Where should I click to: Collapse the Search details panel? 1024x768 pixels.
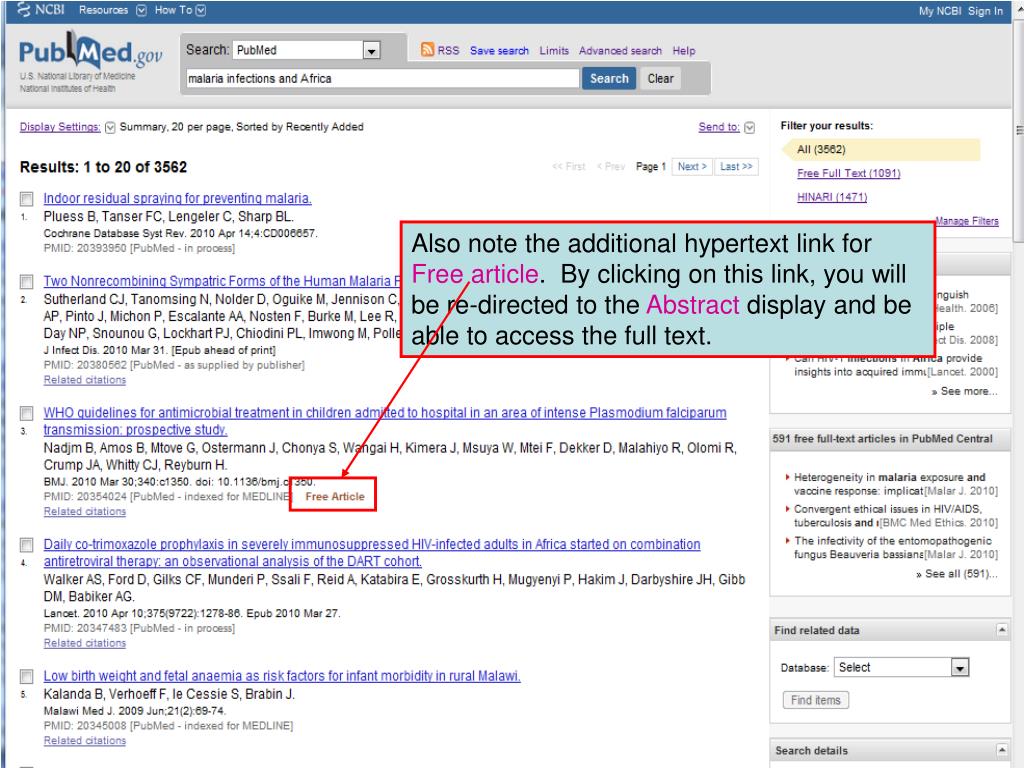(x=1002, y=750)
